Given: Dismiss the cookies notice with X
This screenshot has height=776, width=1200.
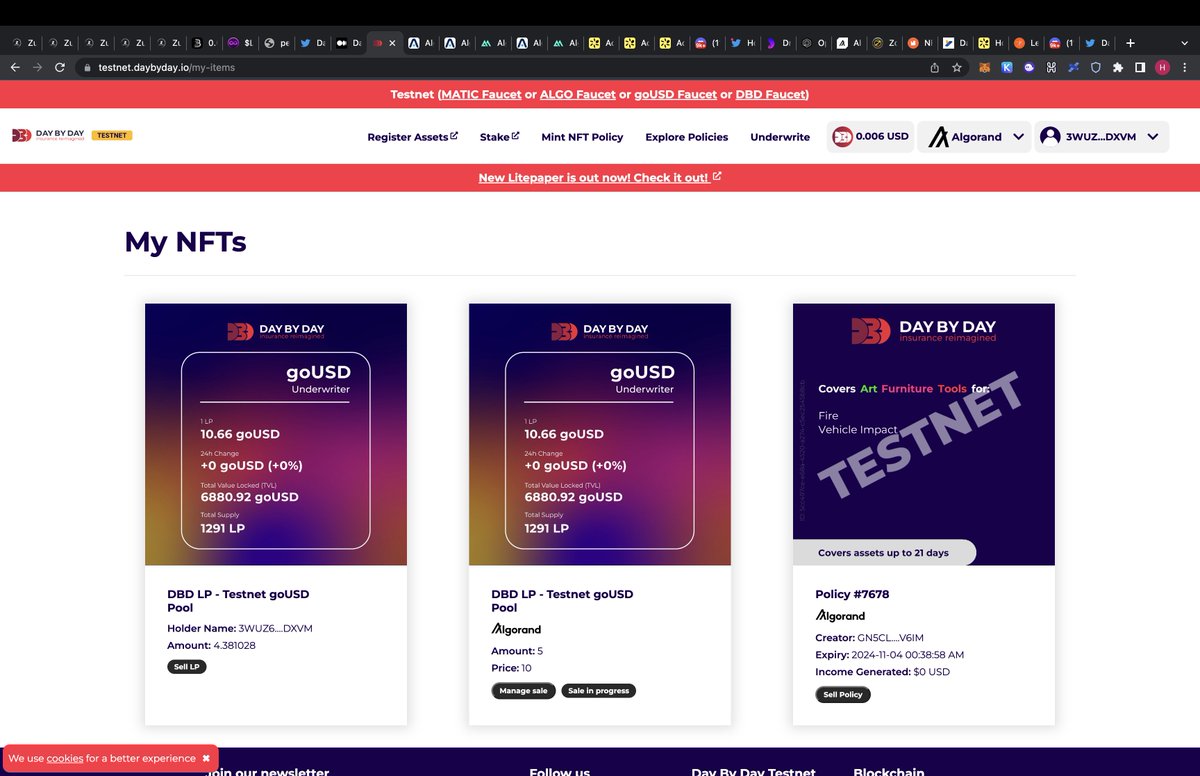Looking at the screenshot, I should click(x=206, y=759).
